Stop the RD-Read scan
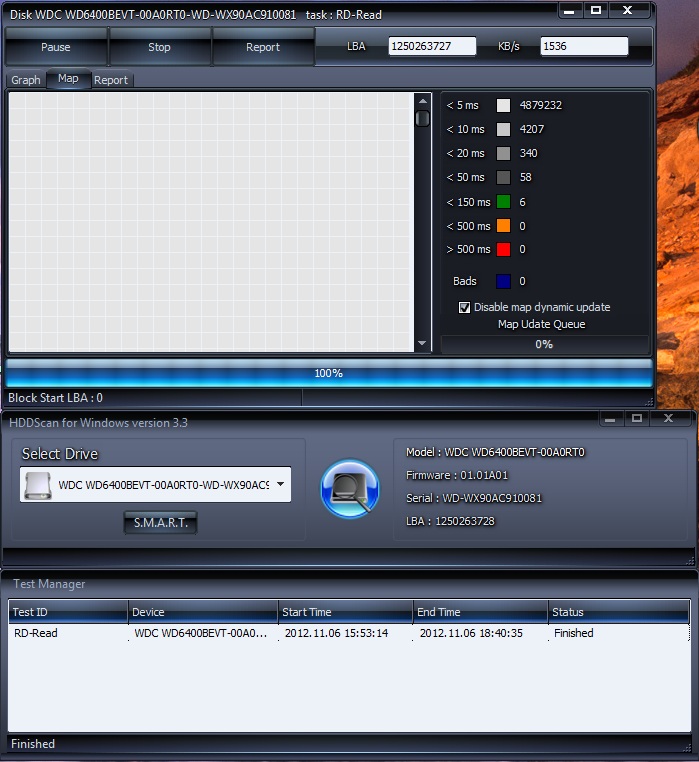This screenshot has width=699, height=762. coord(159,47)
